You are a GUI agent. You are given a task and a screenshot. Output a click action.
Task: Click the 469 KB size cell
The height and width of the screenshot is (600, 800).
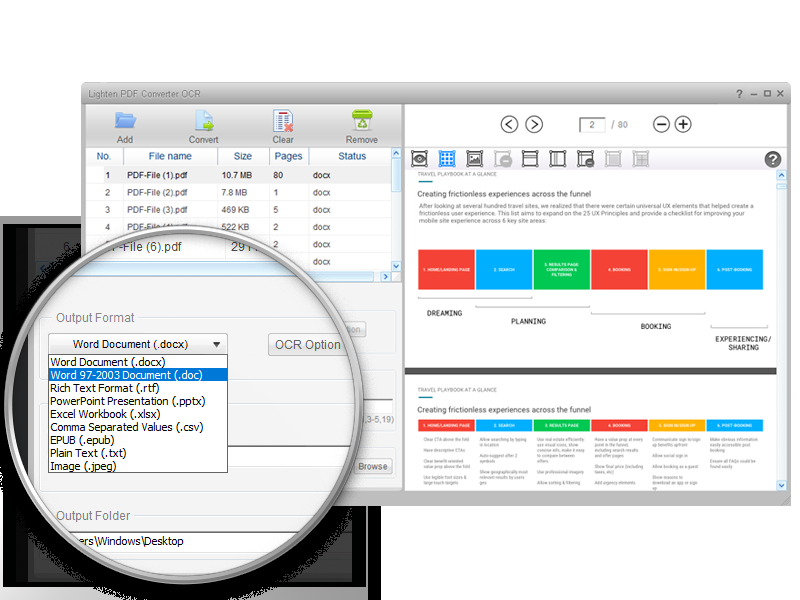(x=235, y=210)
